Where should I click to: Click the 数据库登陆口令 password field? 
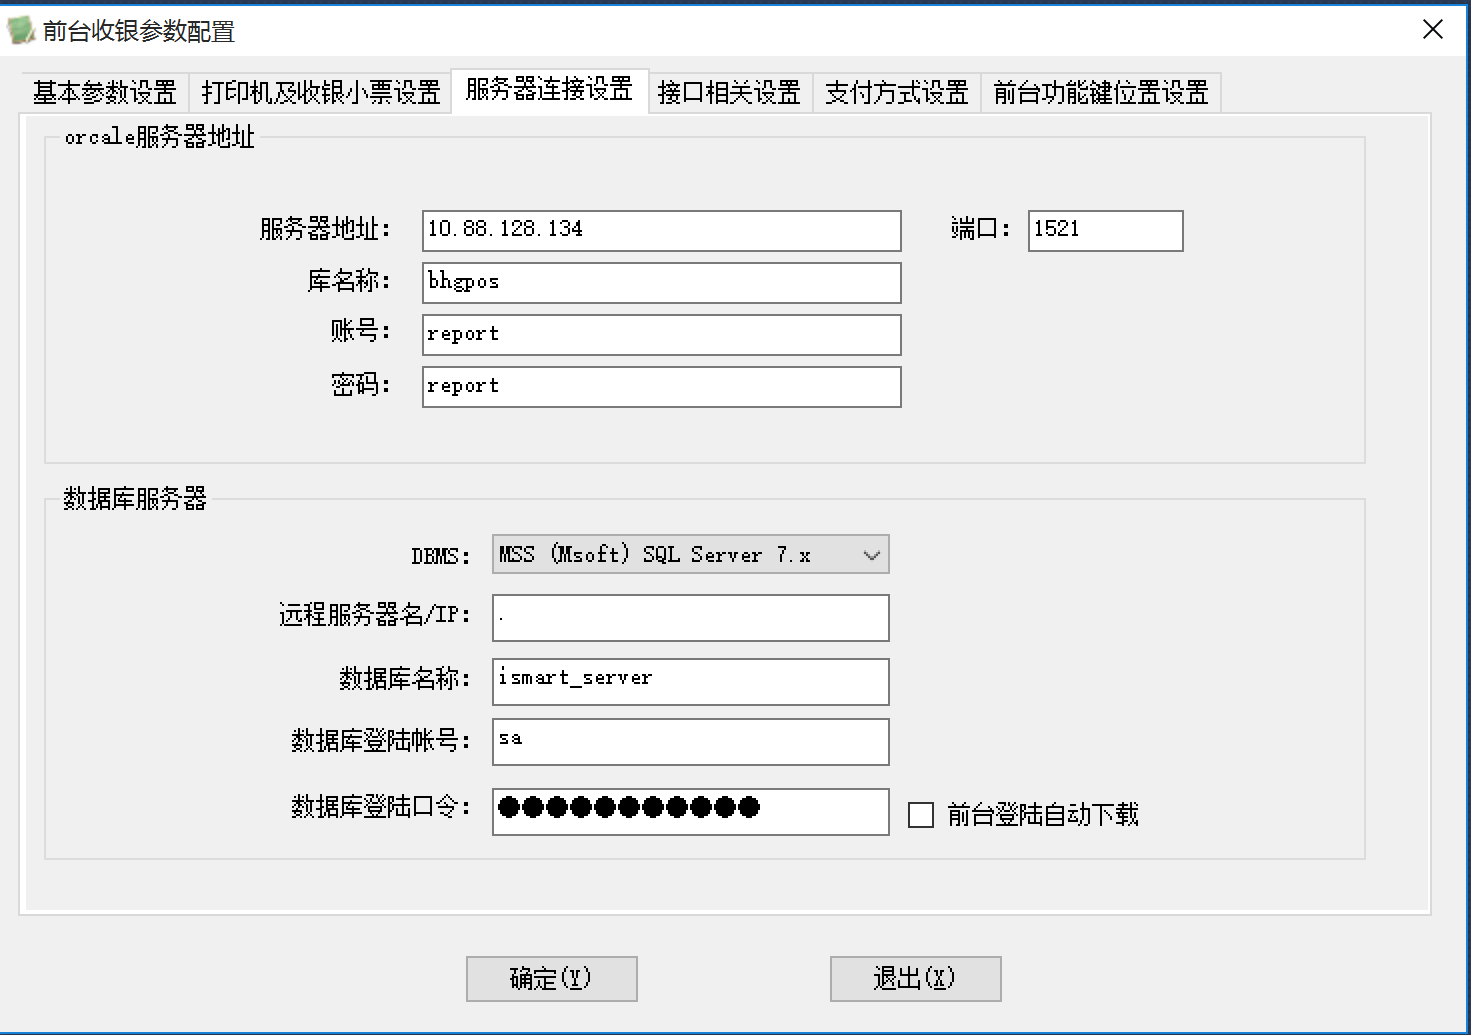click(x=690, y=811)
